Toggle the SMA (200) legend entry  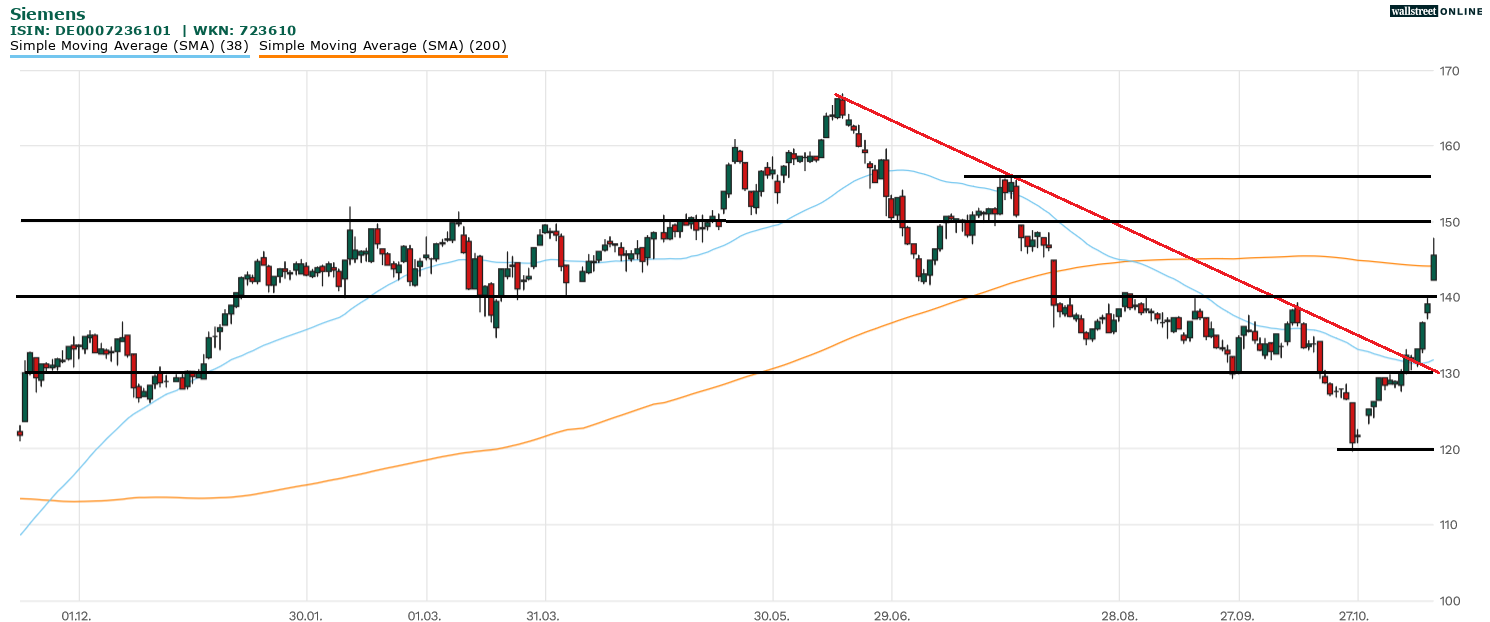point(383,45)
